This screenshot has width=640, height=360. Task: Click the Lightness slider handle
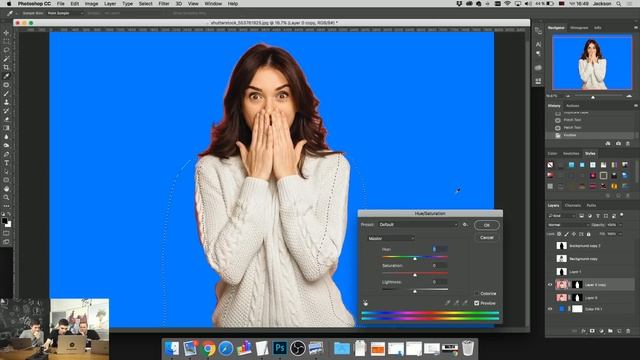415,291
